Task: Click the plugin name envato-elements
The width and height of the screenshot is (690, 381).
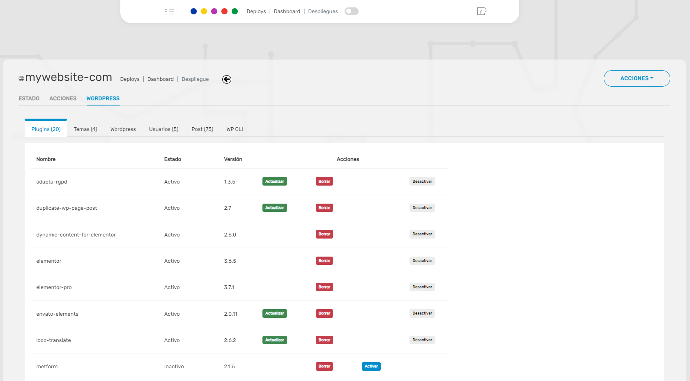Action: point(57,314)
